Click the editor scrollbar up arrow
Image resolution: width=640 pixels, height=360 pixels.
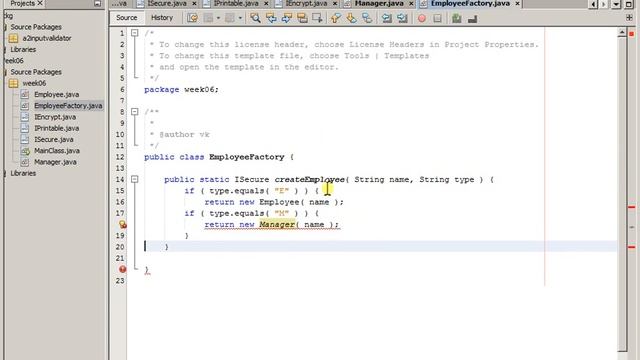(x=622, y=32)
